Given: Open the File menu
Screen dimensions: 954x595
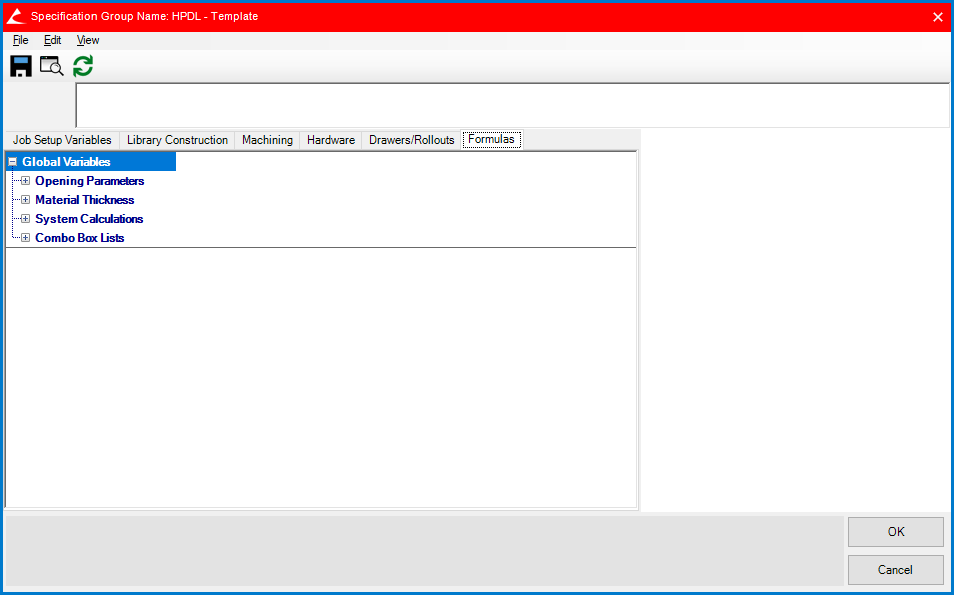Looking at the screenshot, I should tap(20, 40).
